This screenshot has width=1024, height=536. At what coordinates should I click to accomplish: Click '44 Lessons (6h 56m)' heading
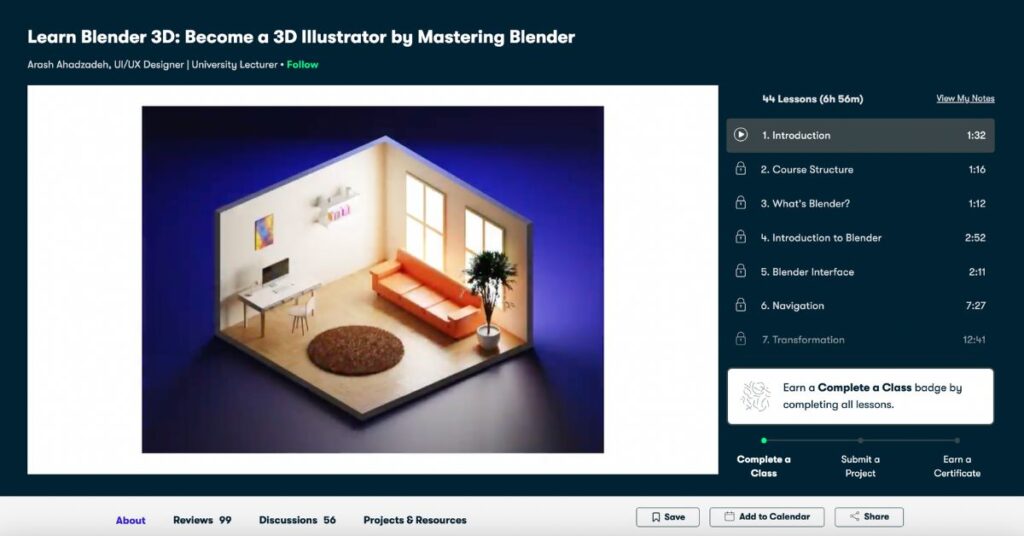[x=812, y=99]
